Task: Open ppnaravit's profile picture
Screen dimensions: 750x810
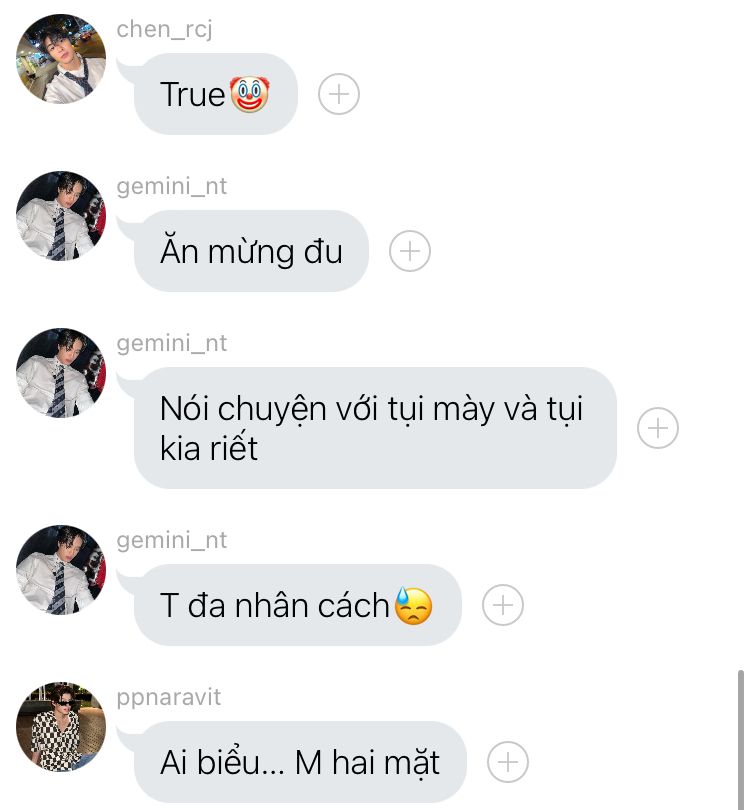Action: [x=61, y=727]
